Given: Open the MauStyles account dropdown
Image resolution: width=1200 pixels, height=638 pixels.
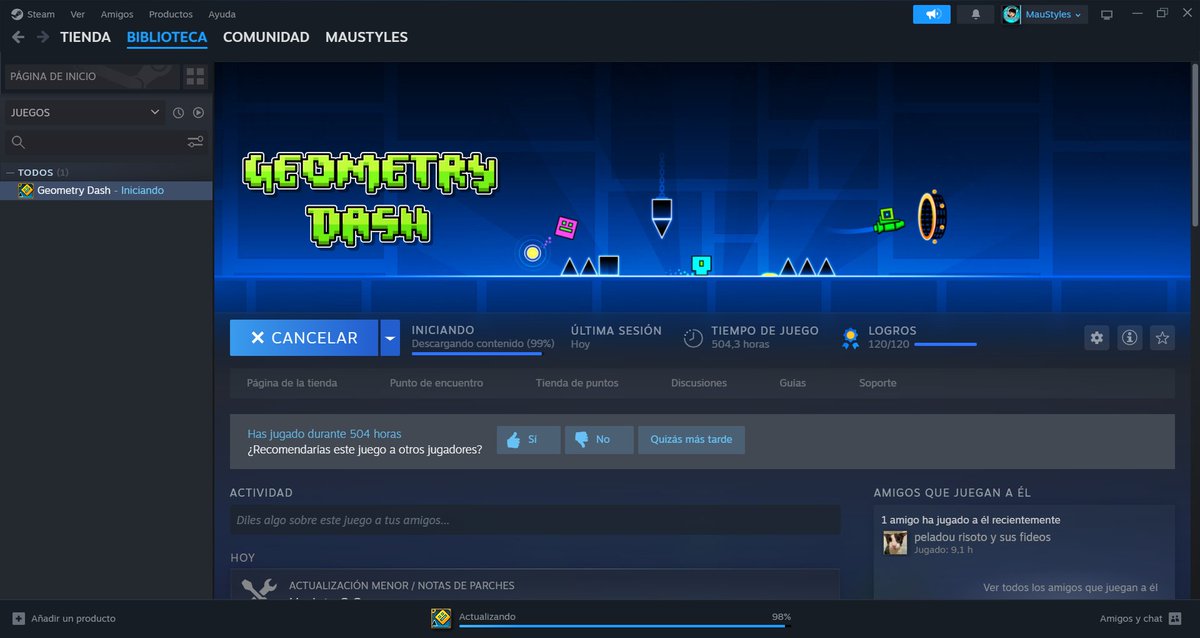Looking at the screenshot, I should pos(1043,14).
